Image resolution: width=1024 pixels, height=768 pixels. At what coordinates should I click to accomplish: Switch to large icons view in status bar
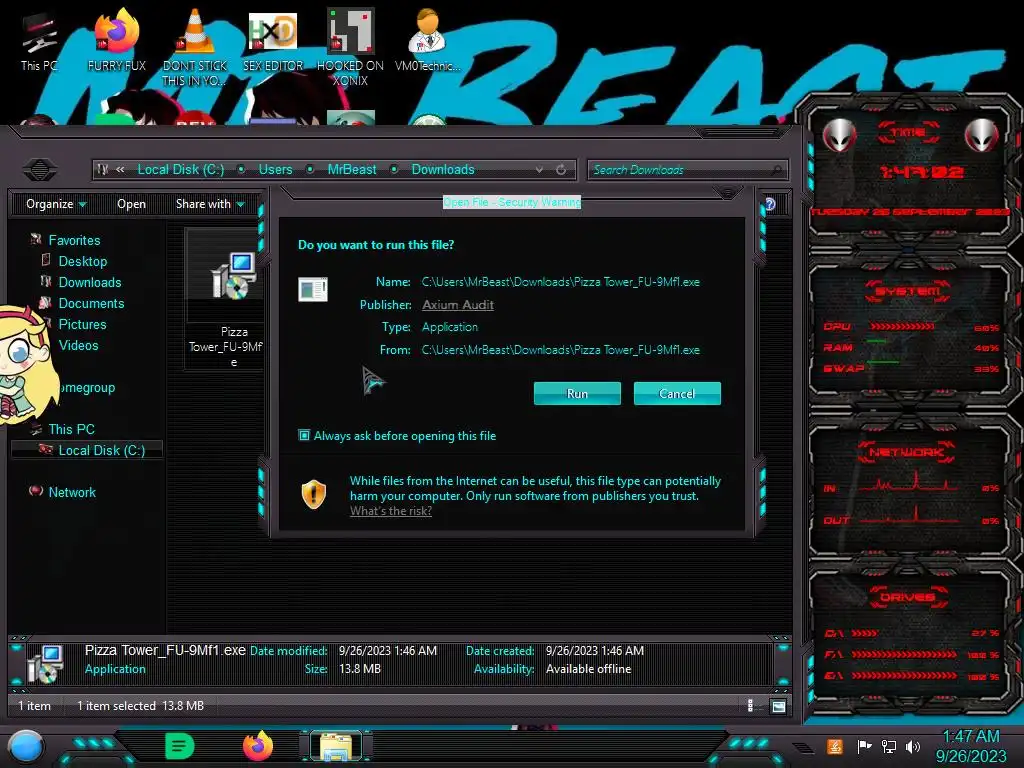point(778,706)
